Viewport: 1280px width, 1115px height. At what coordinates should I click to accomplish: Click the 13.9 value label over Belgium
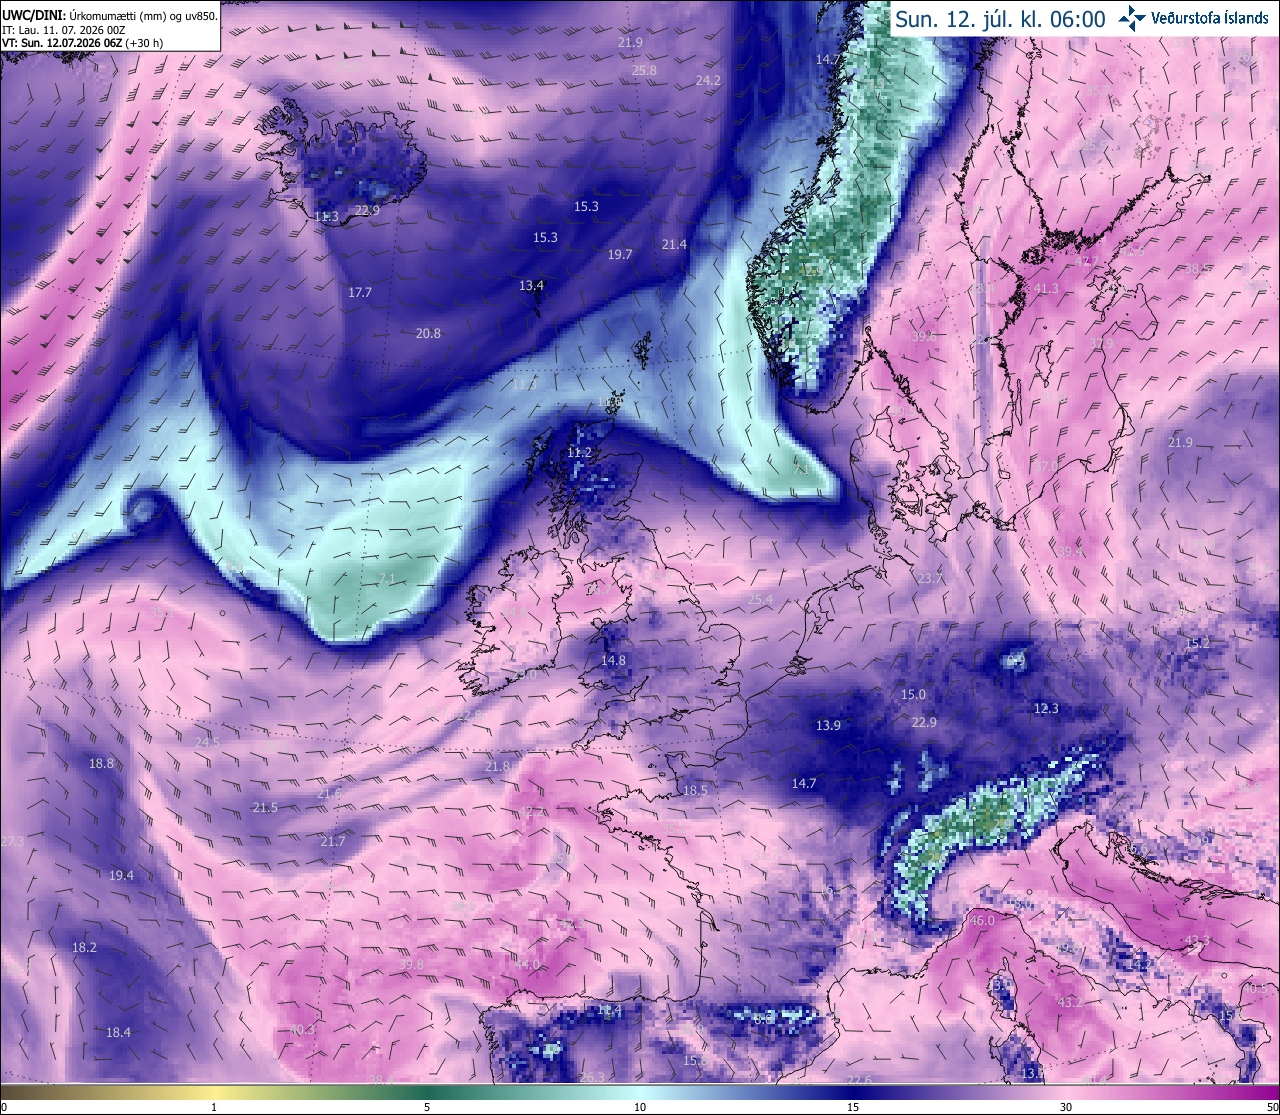point(828,726)
